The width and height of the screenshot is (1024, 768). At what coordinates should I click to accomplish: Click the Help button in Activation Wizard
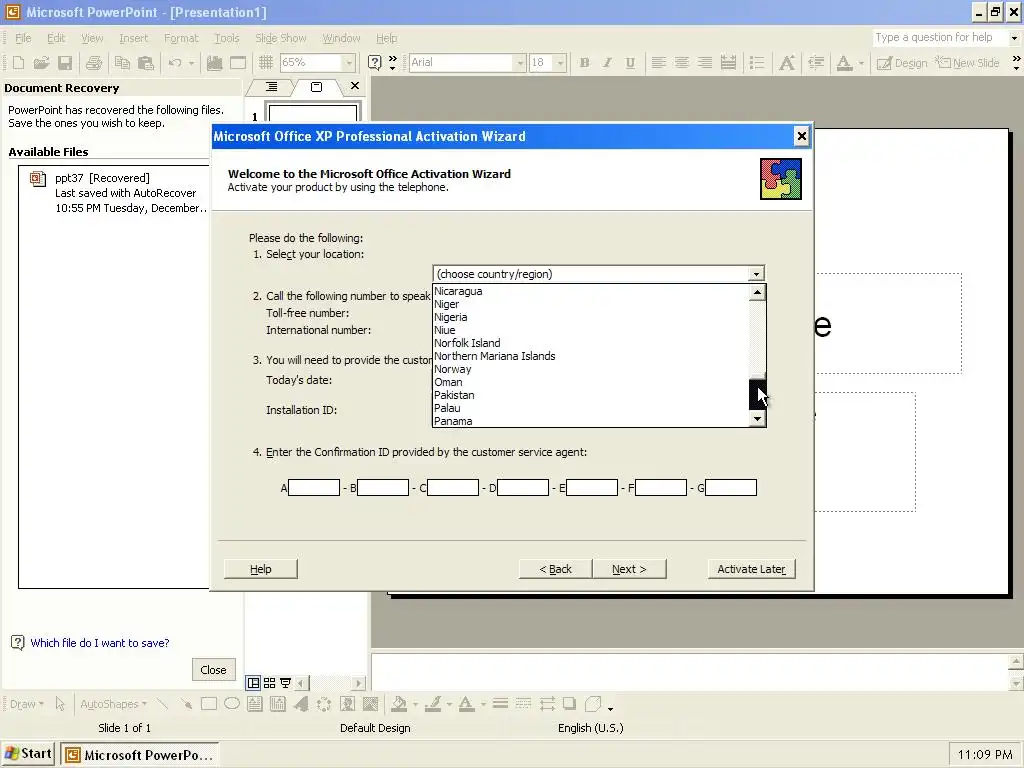261,569
